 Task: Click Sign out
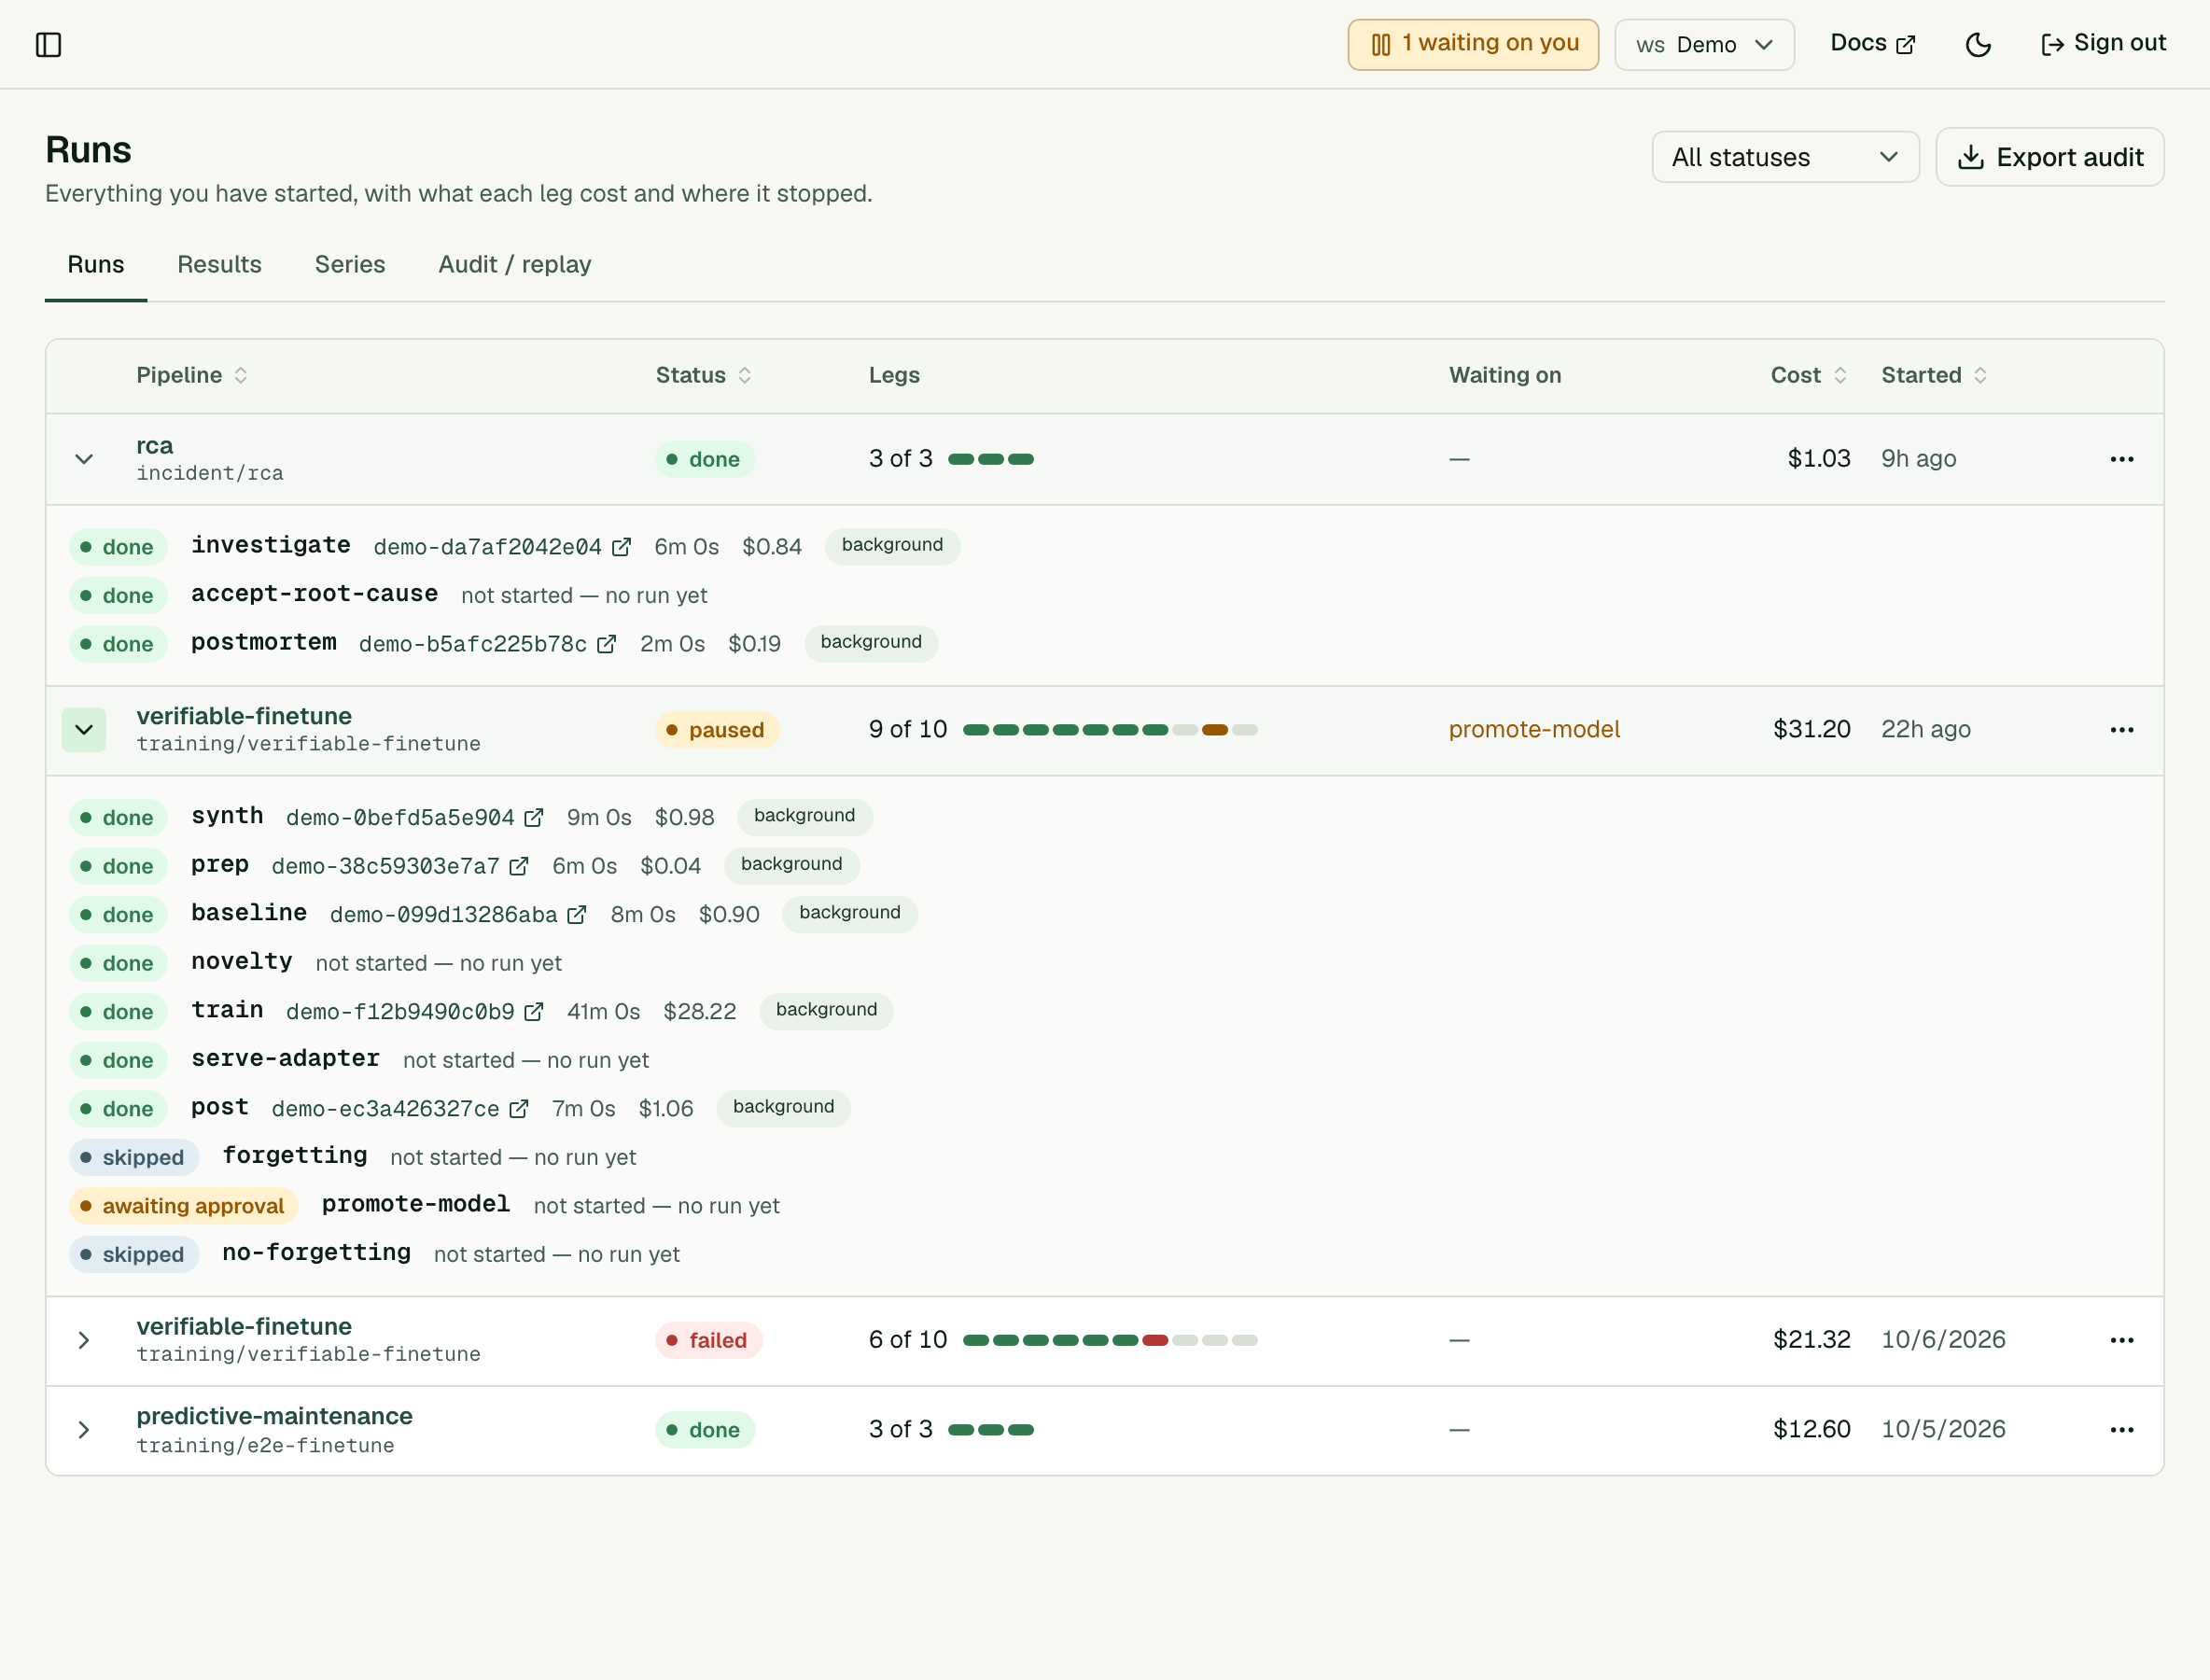point(2103,44)
